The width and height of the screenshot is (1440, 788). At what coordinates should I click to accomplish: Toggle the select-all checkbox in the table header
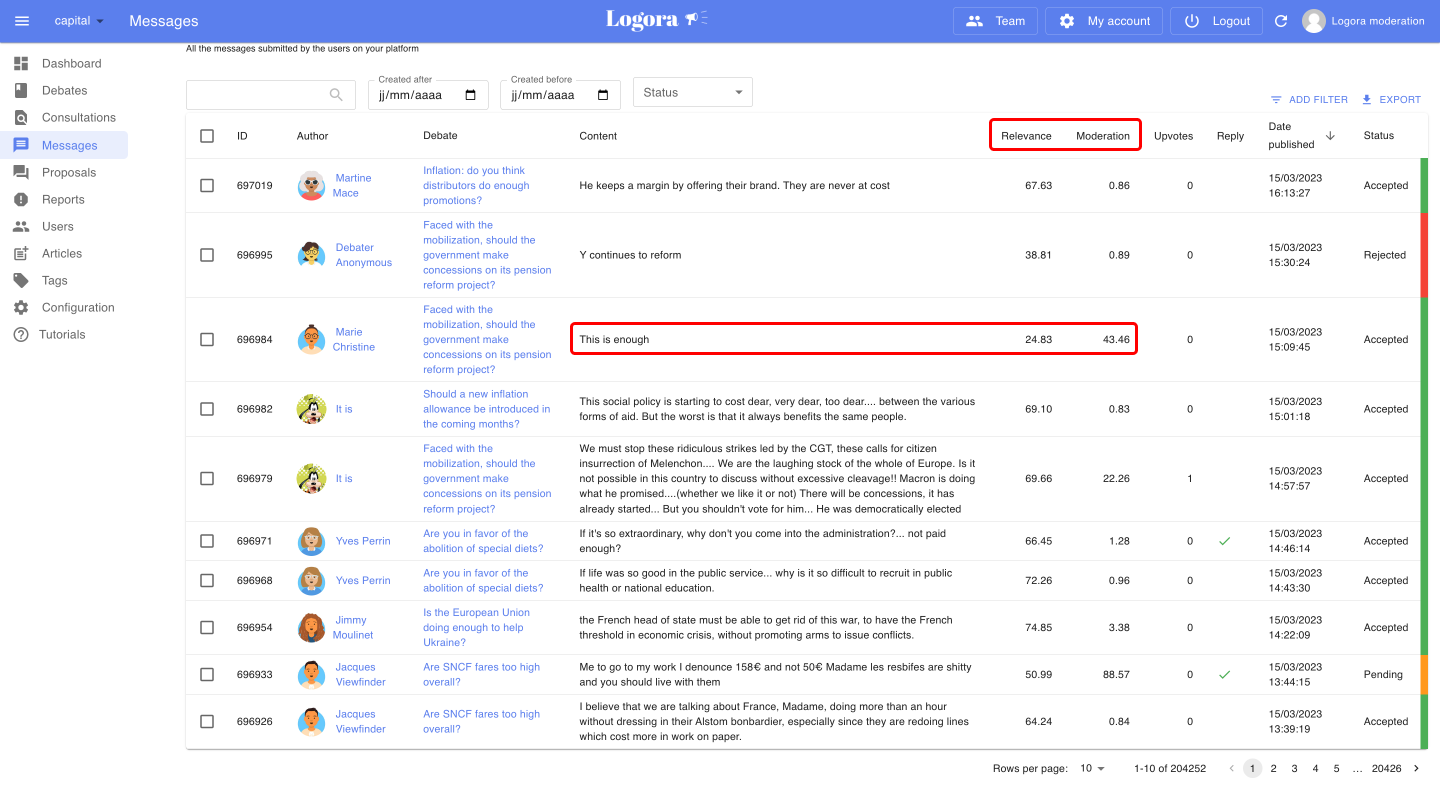click(207, 135)
